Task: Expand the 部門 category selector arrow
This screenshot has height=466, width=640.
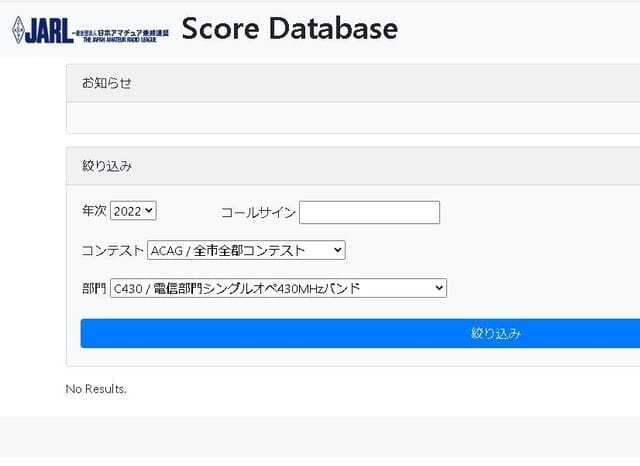Action: [438, 288]
